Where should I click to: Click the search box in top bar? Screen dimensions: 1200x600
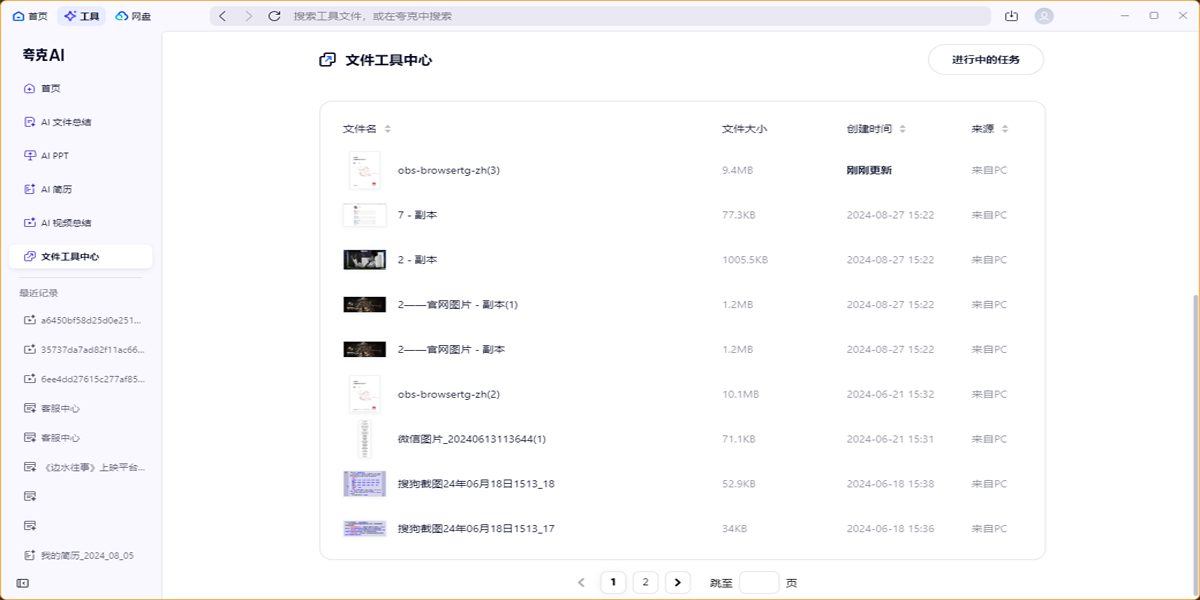point(600,16)
